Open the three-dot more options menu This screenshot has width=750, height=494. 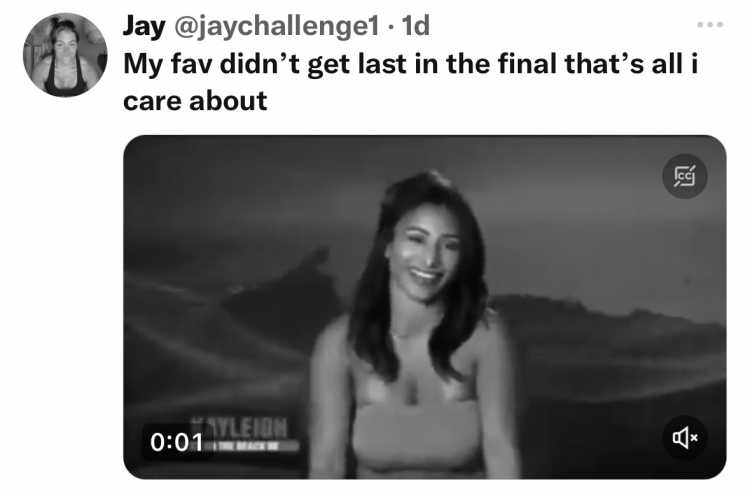pyautogui.click(x=710, y=24)
